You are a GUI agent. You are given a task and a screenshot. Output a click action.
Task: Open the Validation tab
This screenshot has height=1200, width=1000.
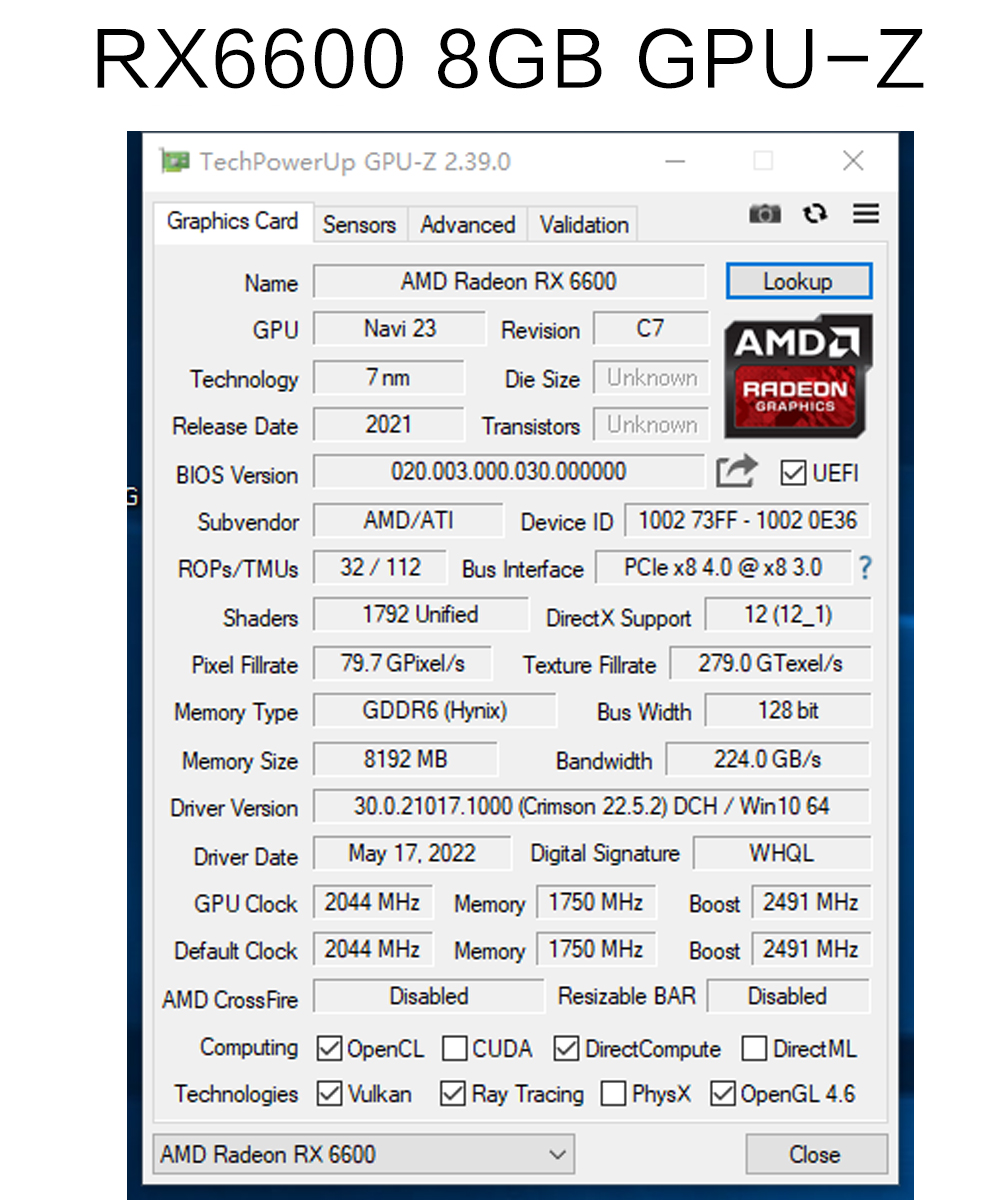(x=583, y=224)
